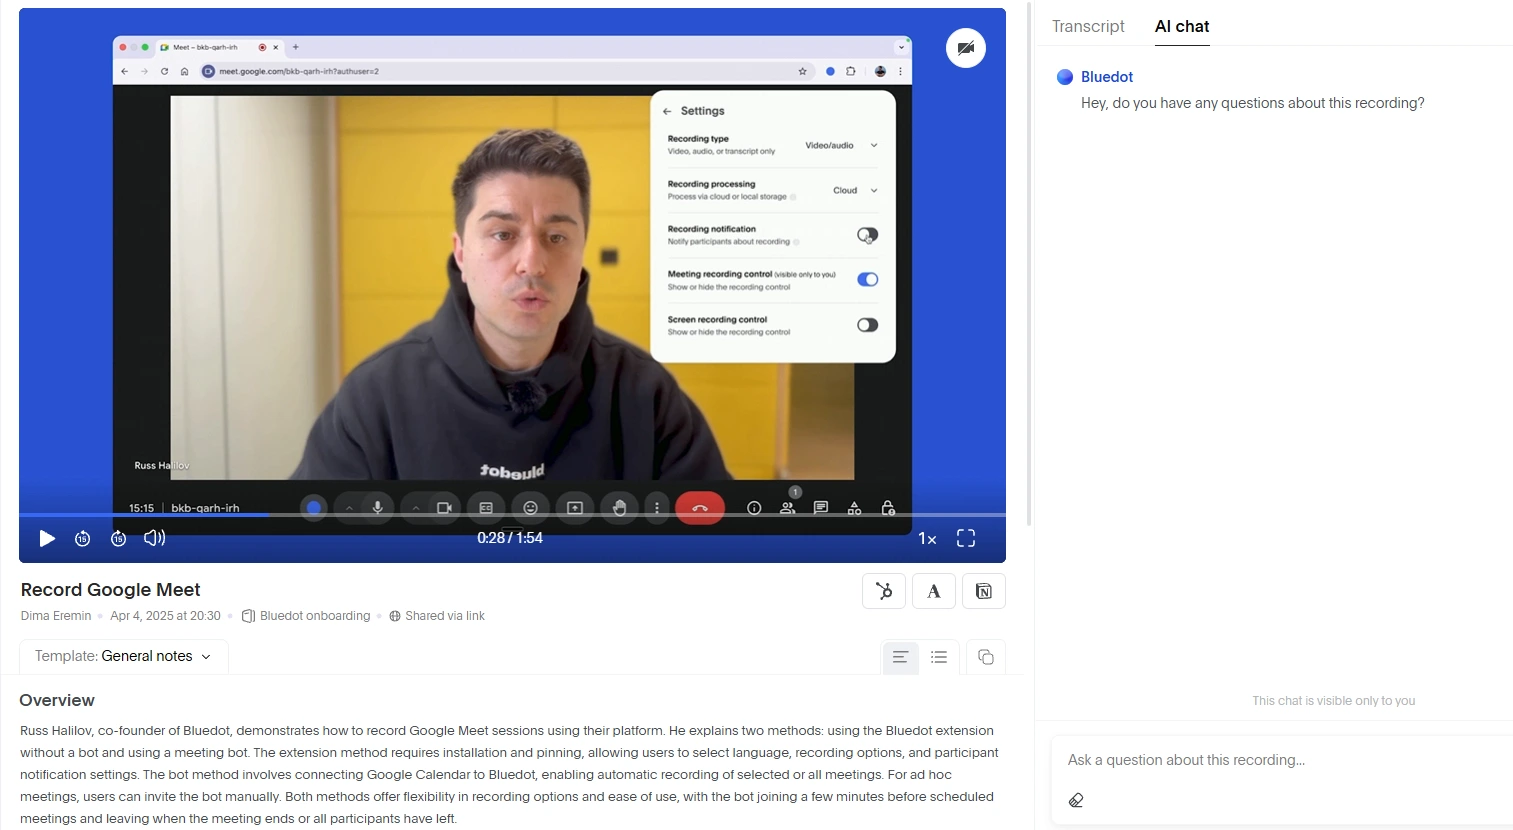Toggle Meeting recording control switch in video
The height and width of the screenshot is (830, 1513).
tap(867, 280)
